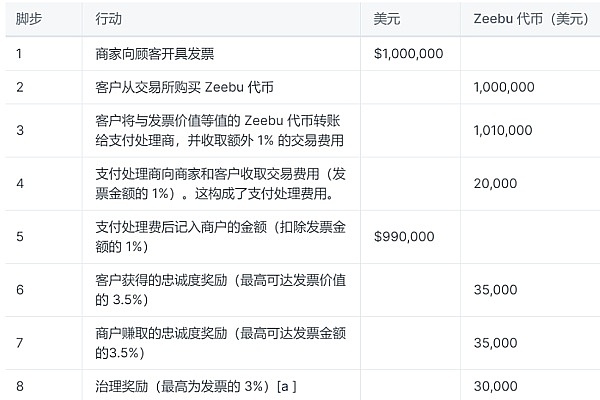Click the step 3 token transfer description
Screen dimensions: 600x400
[x=222, y=131]
